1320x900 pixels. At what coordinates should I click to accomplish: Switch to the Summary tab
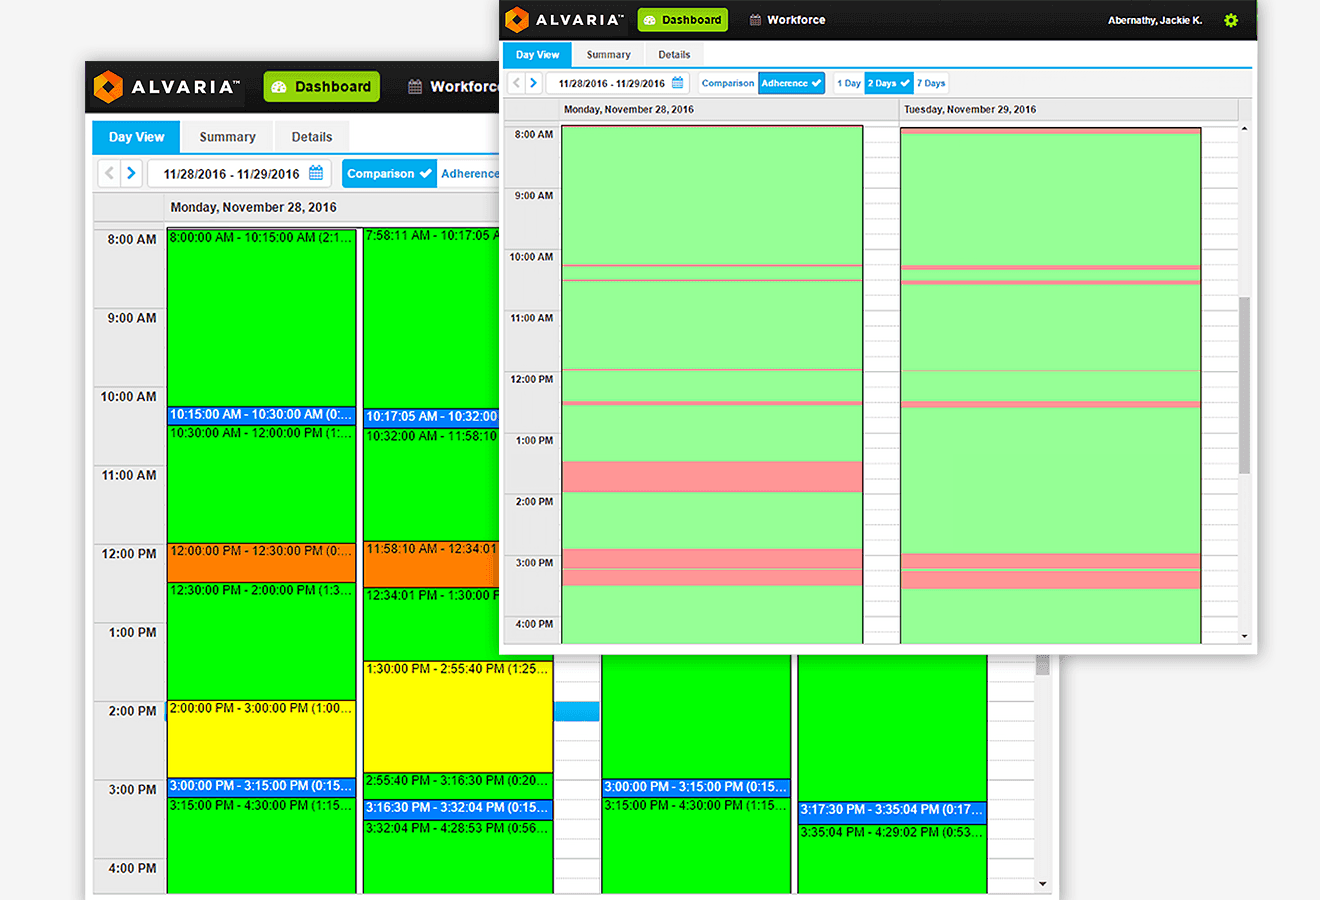pos(608,55)
